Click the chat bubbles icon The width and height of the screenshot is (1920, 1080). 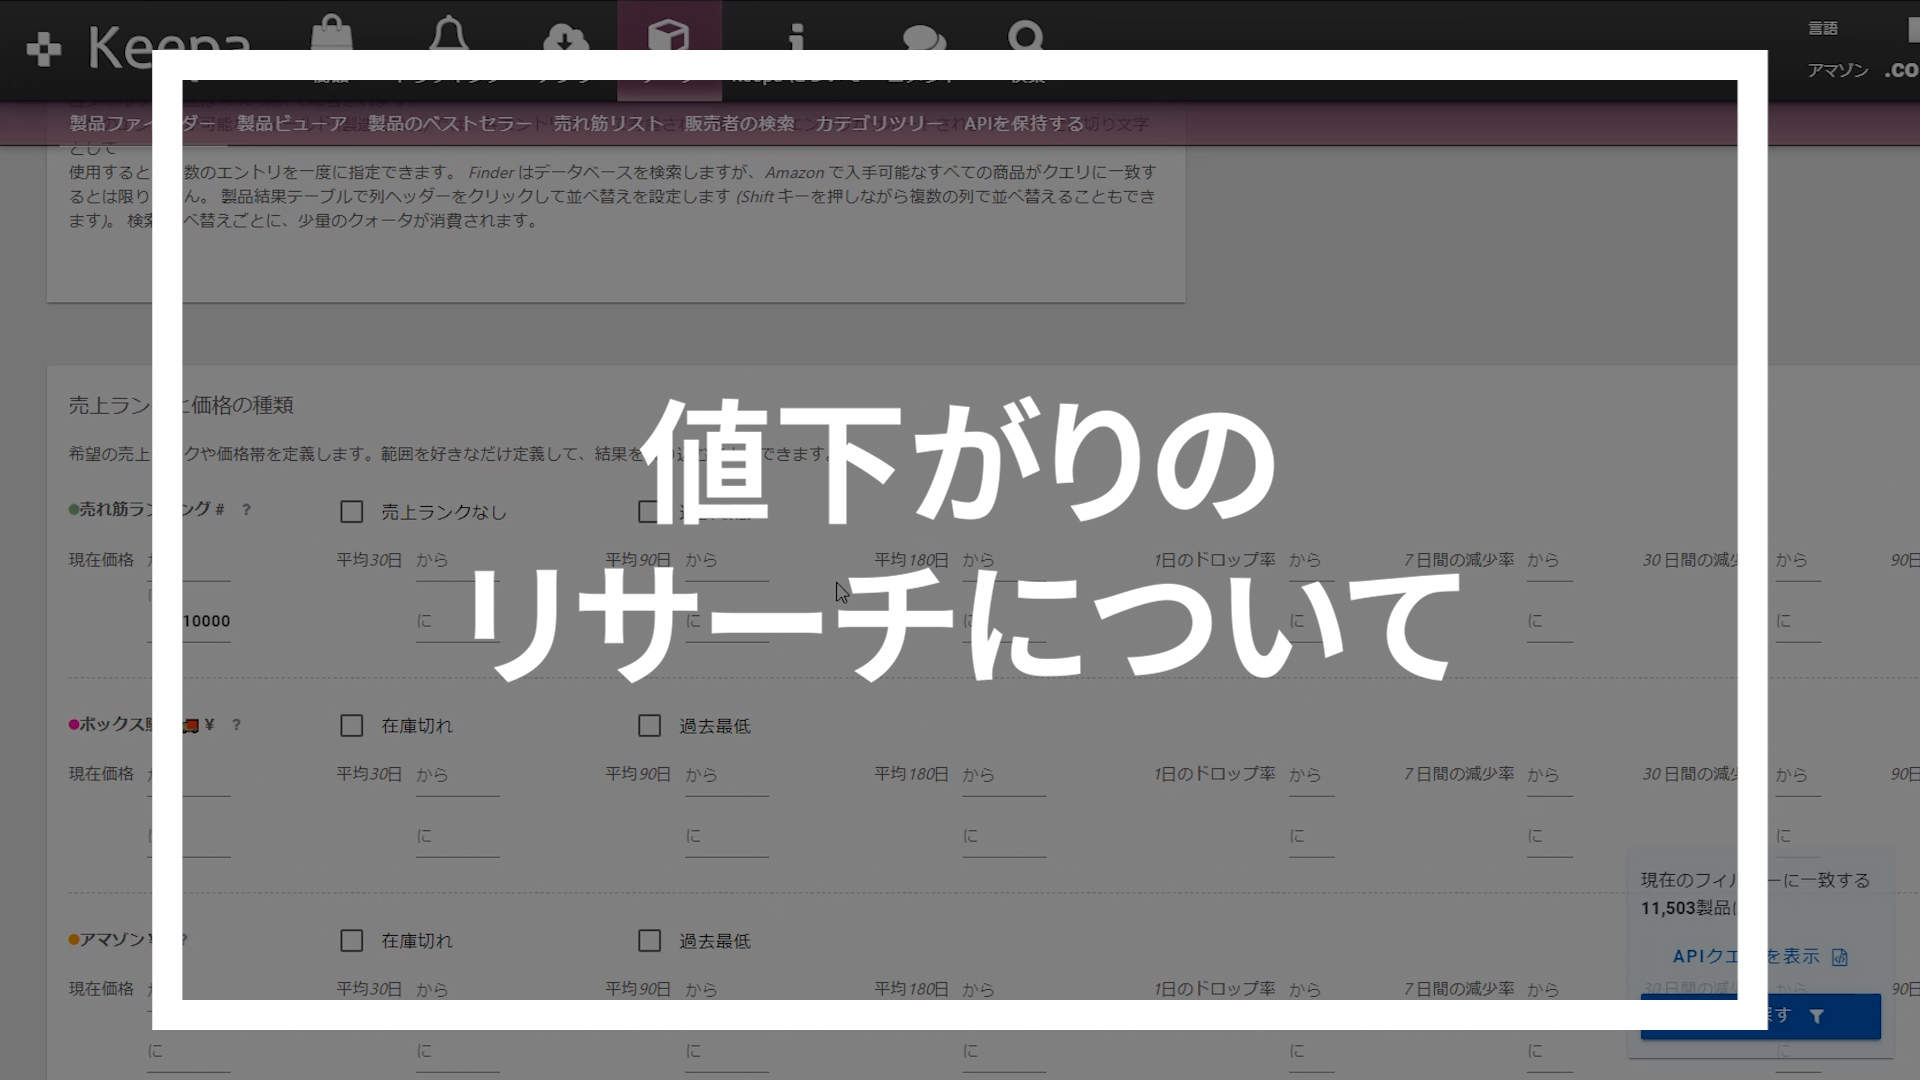click(x=923, y=38)
